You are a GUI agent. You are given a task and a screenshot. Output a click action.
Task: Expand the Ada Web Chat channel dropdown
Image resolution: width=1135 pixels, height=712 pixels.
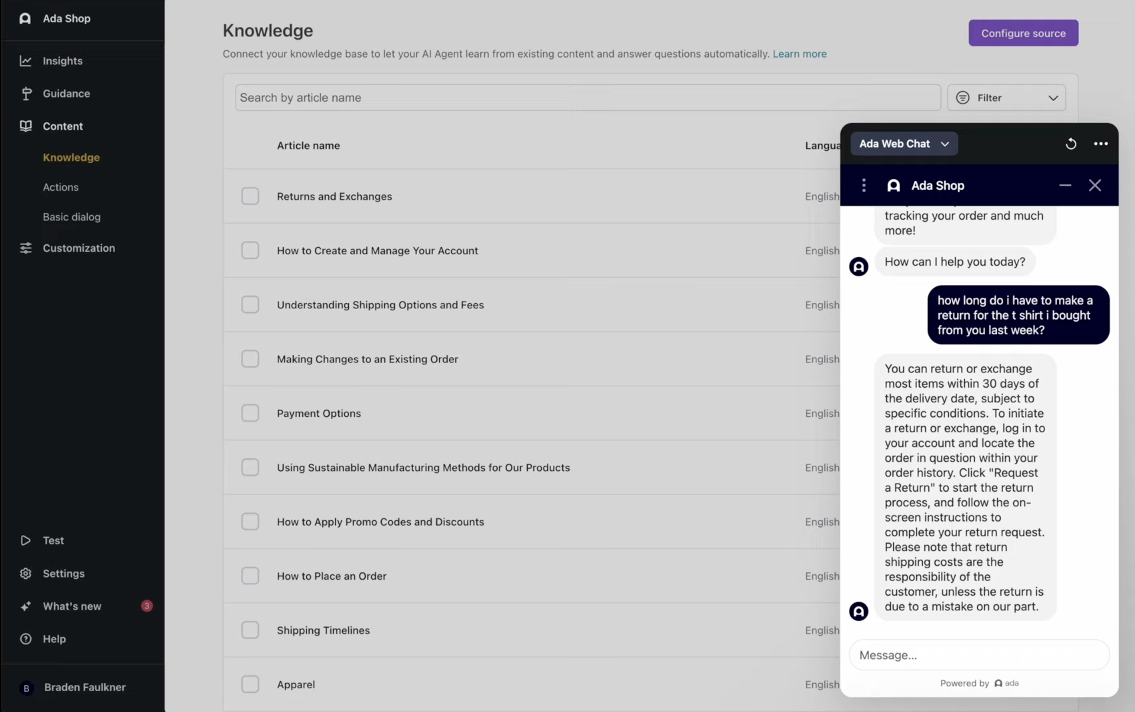[x=904, y=144]
